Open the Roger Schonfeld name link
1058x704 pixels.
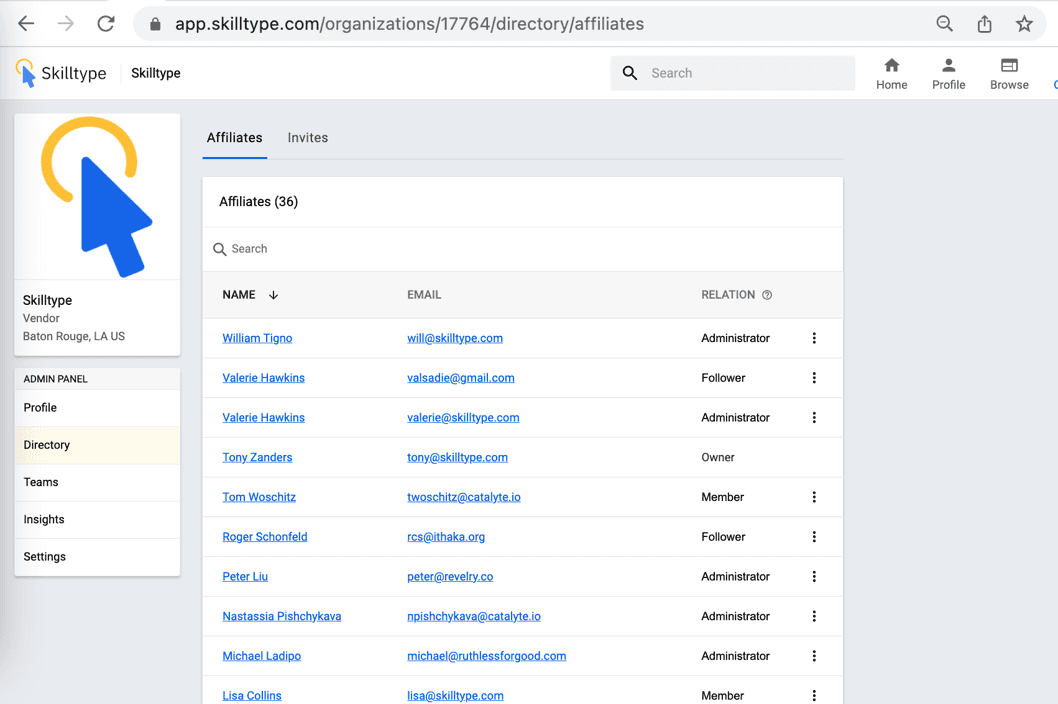264,537
